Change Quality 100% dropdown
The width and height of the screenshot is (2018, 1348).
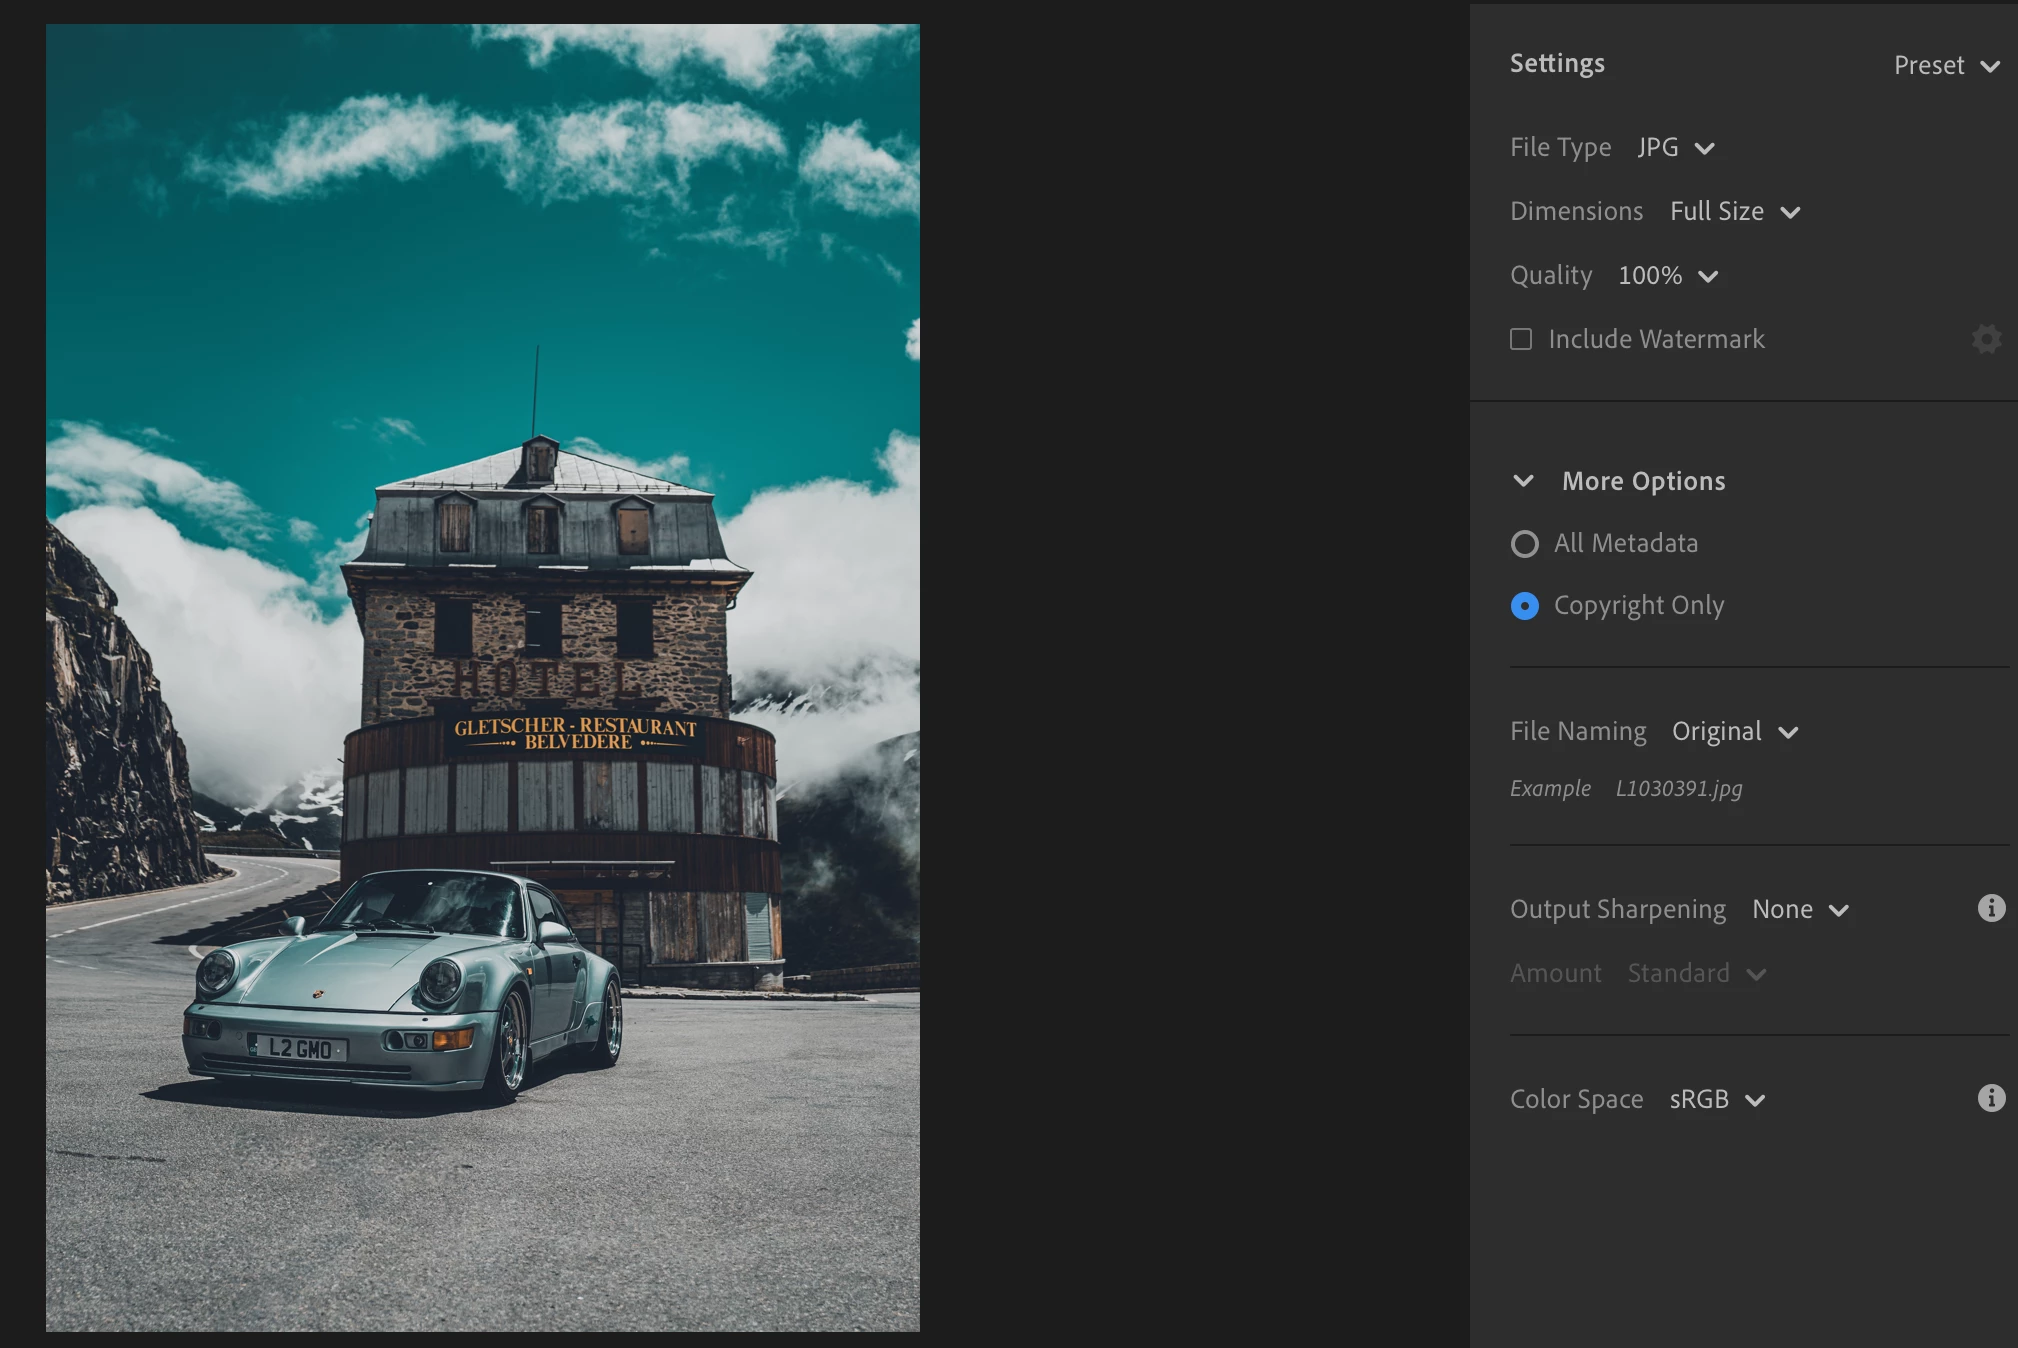(x=1667, y=276)
